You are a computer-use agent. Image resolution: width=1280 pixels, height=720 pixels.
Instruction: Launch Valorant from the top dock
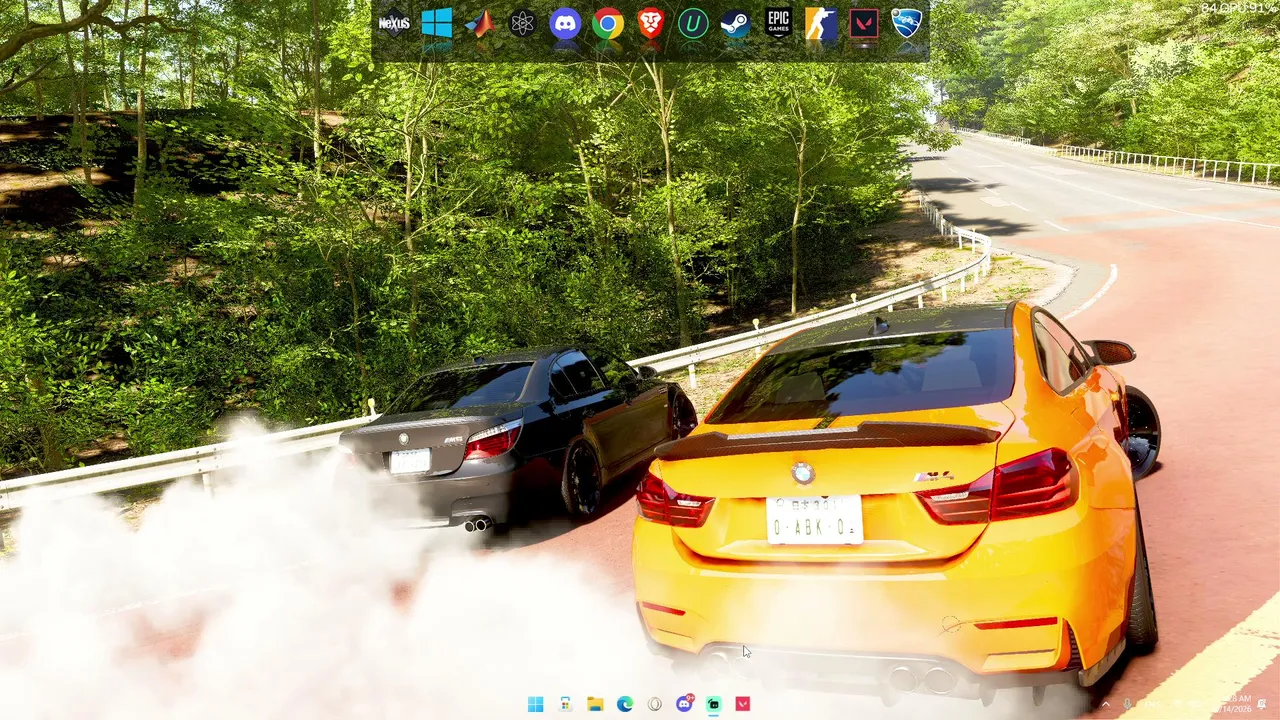(x=864, y=23)
